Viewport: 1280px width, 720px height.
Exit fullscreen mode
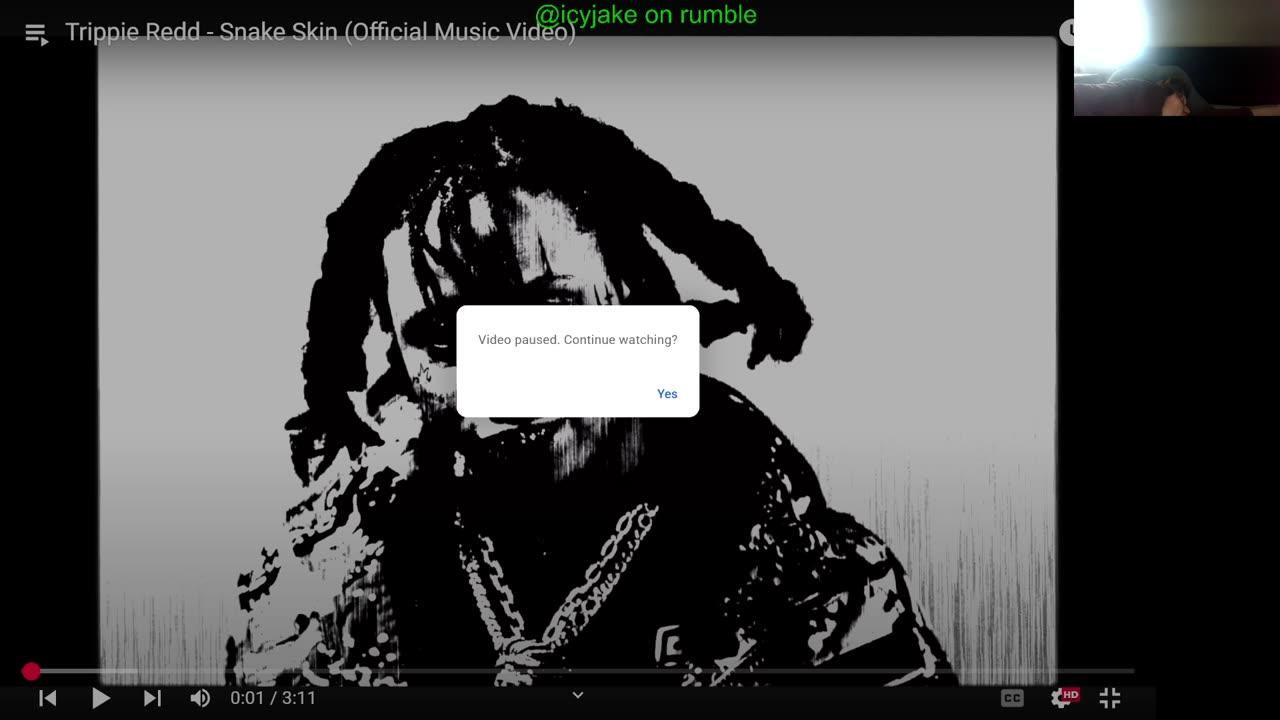[1110, 698]
